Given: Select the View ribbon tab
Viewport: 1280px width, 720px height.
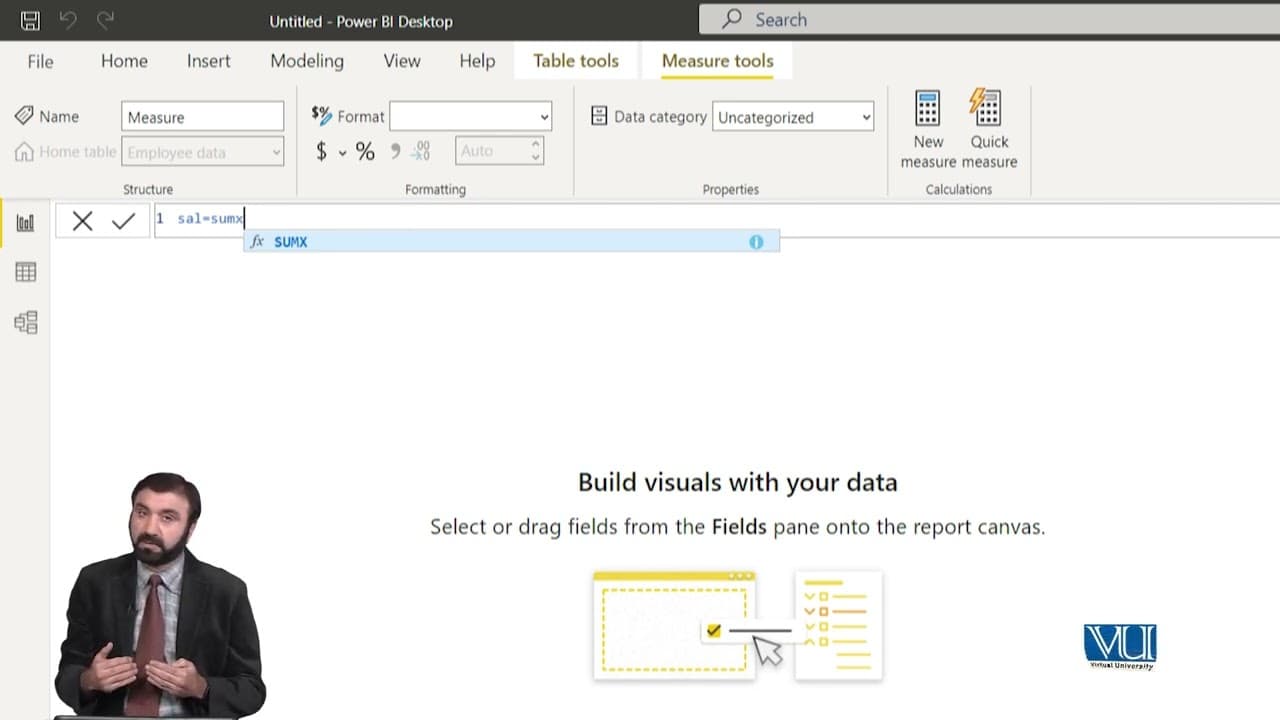Looking at the screenshot, I should tap(402, 61).
